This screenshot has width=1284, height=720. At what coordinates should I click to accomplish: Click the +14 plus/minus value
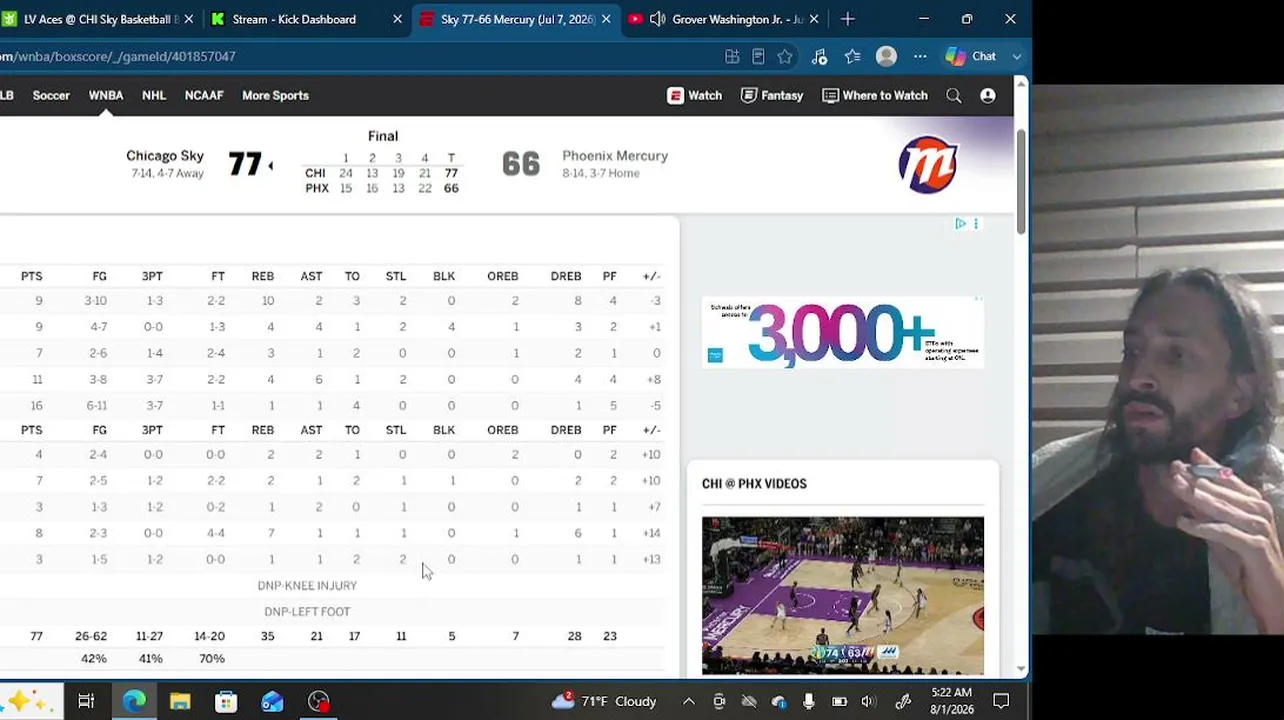[651, 533]
